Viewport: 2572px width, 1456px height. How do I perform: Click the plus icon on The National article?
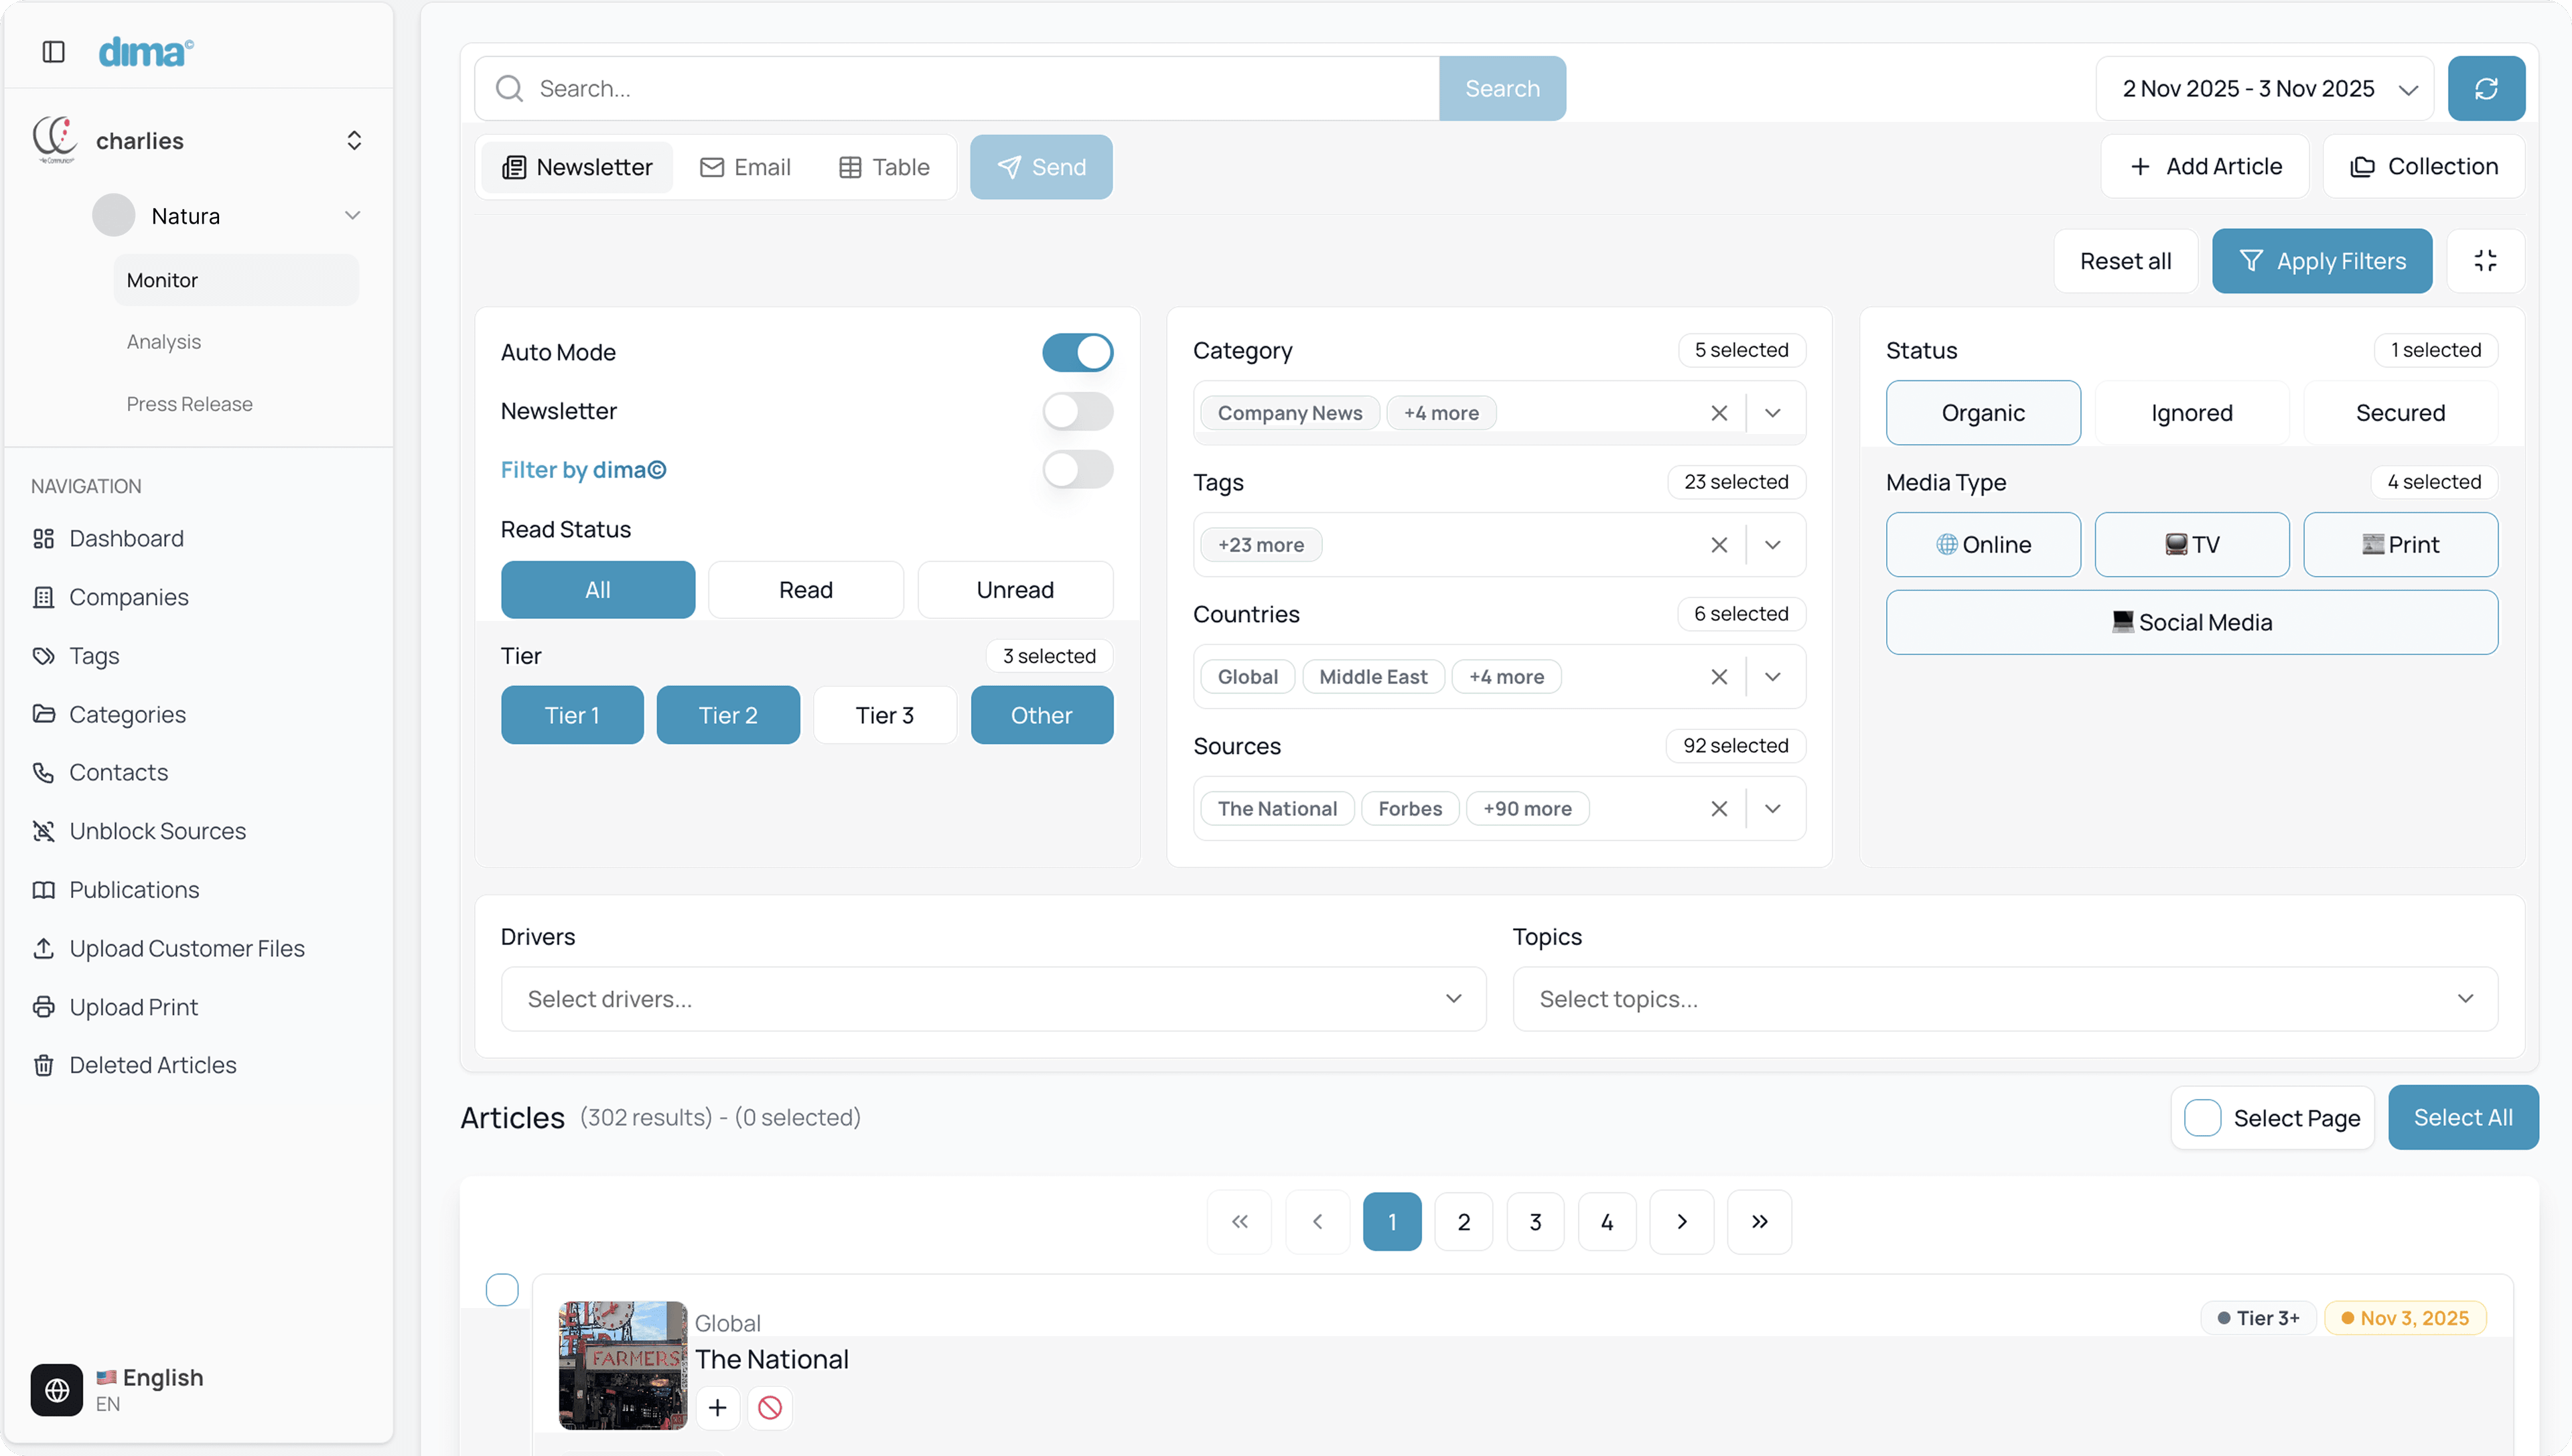tap(717, 1408)
